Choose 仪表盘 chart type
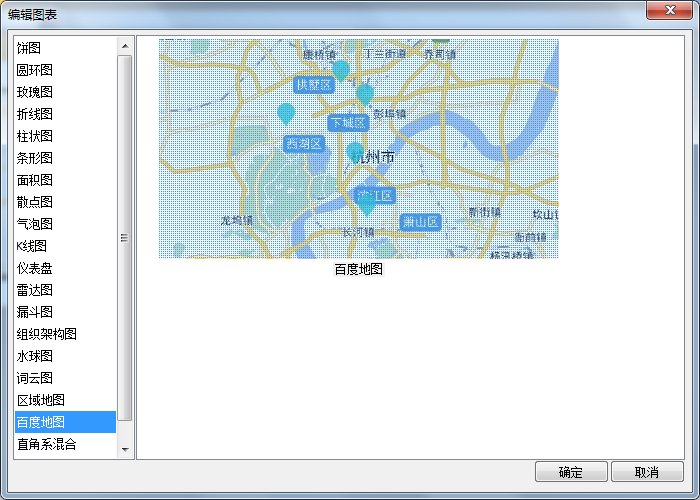 click(x=35, y=268)
